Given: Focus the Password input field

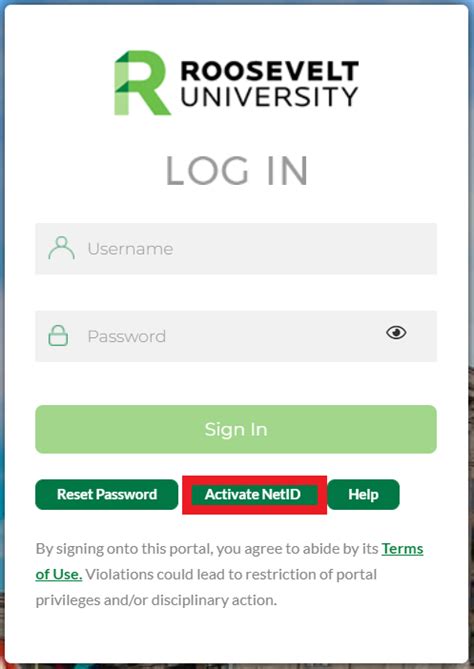Looking at the screenshot, I should [x=236, y=336].
